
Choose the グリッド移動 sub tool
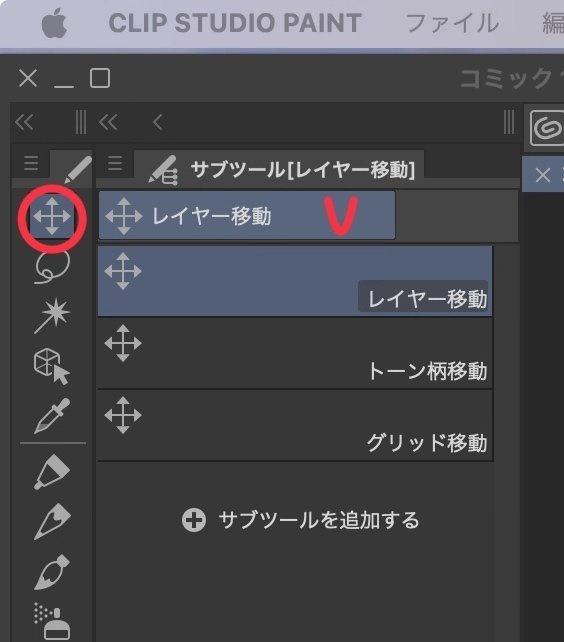coord(295,425)
